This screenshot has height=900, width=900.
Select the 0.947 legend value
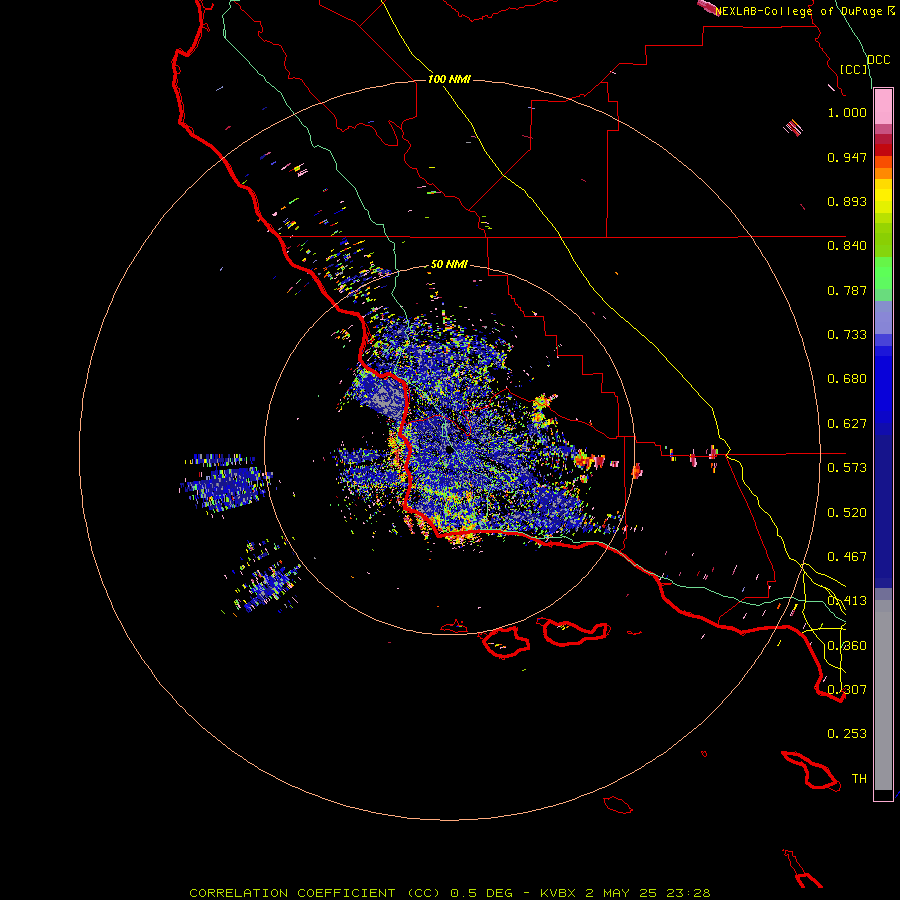coord(847,157)
